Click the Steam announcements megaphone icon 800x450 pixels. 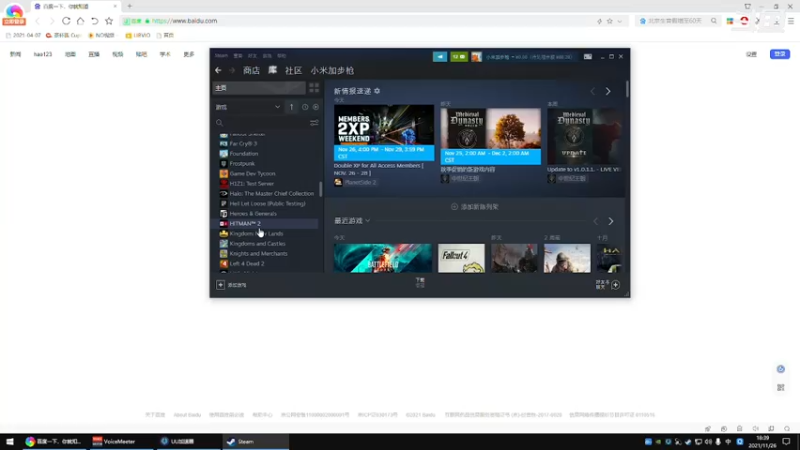[440, 57]
